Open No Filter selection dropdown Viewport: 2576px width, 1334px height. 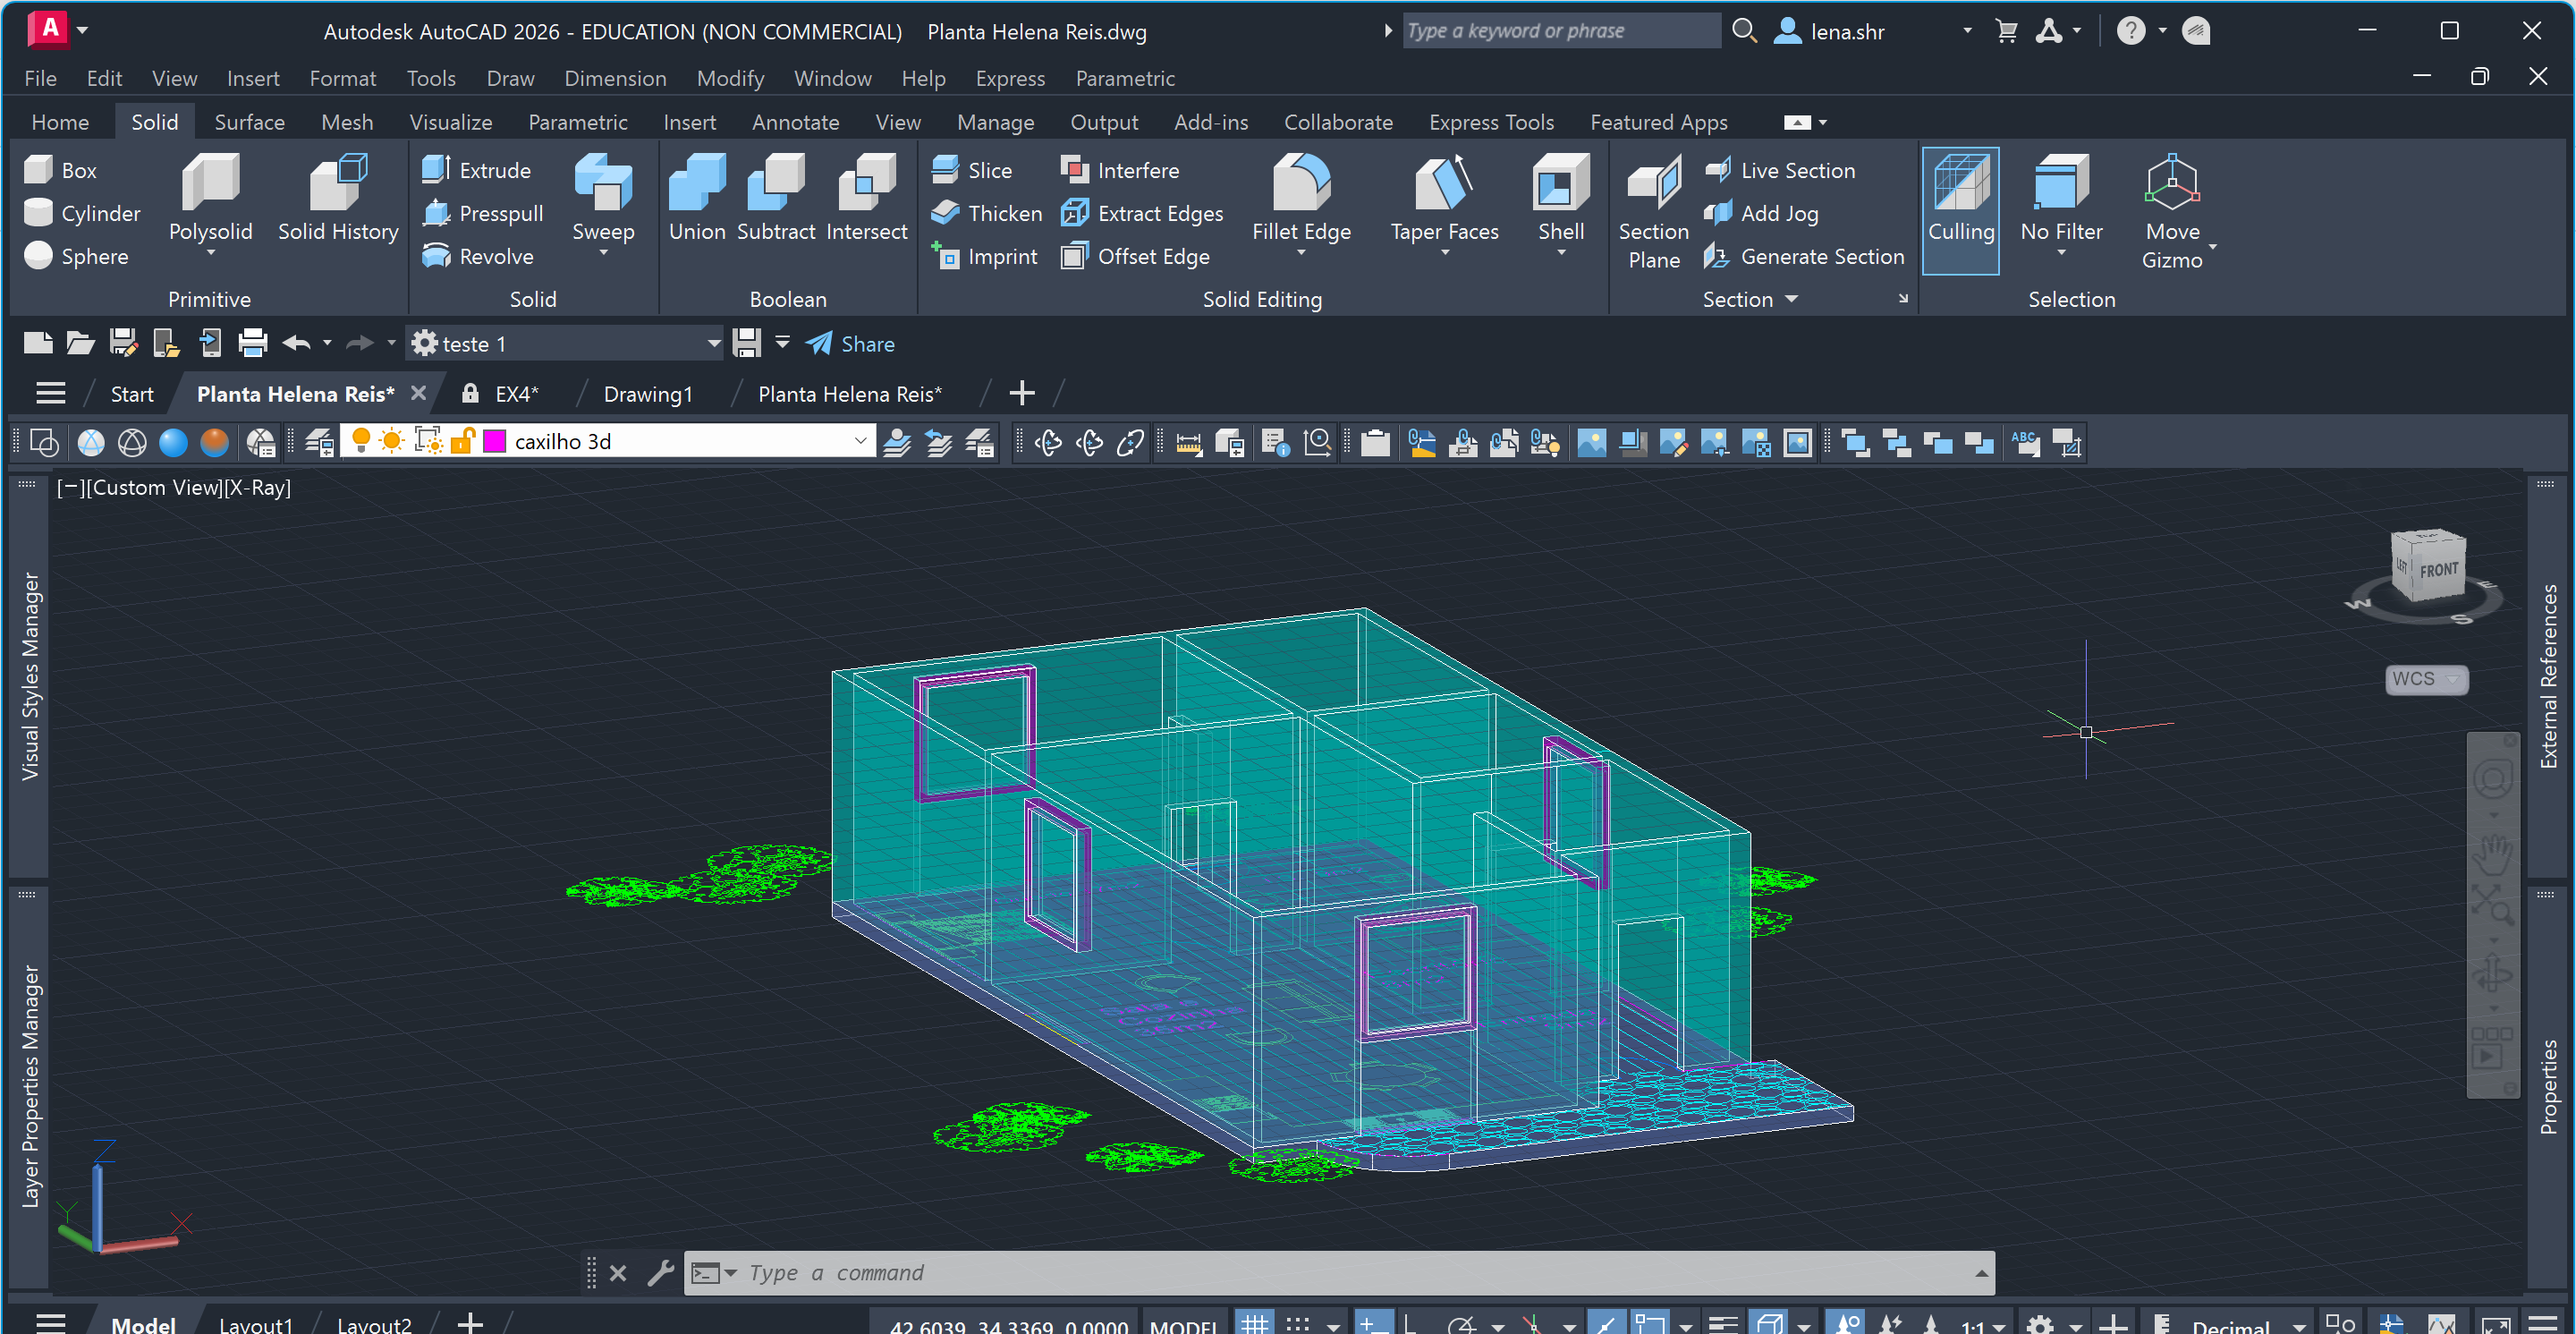[2061, 253]
